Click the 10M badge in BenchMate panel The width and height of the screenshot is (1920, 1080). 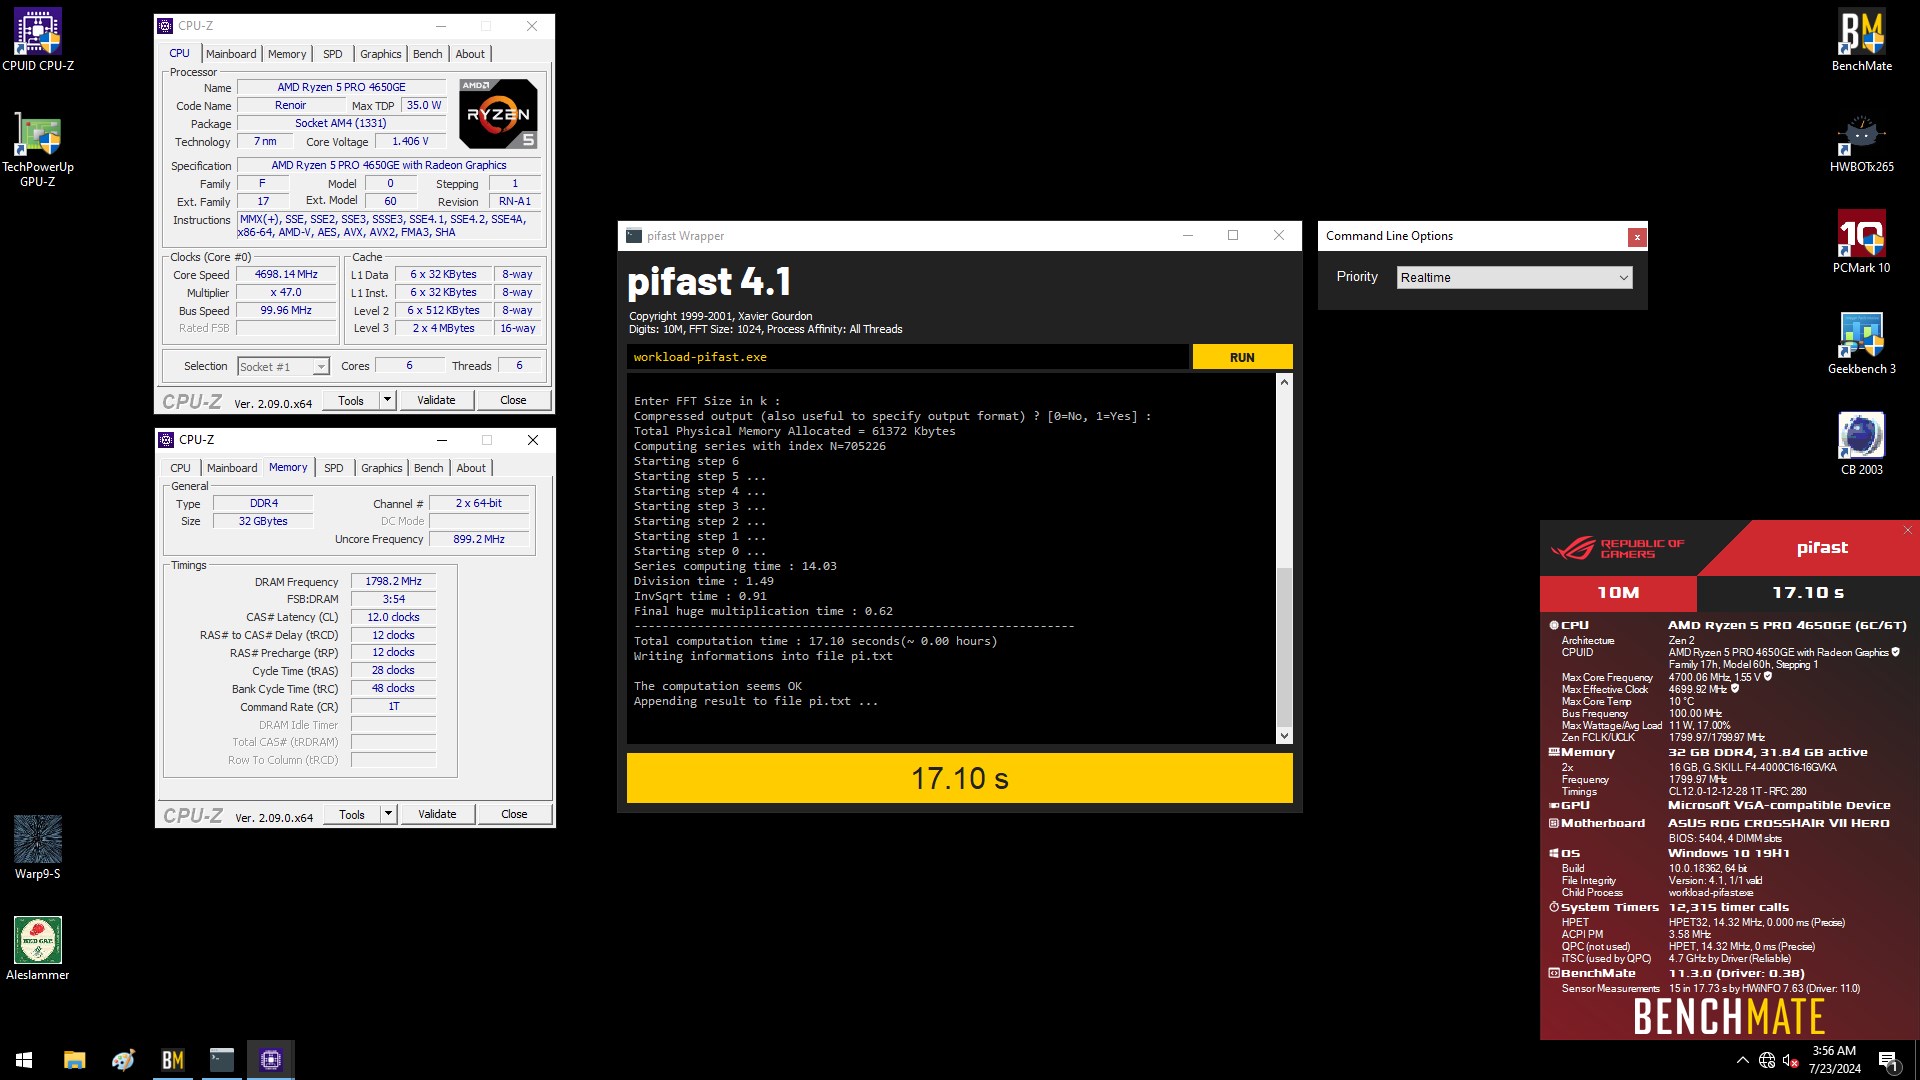pyautogui.click(x=1618, y=593)
